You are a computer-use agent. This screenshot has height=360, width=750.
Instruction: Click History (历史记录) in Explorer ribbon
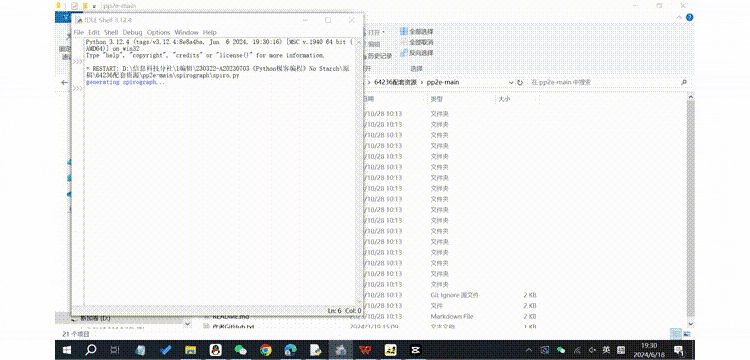tap(380, 56)
